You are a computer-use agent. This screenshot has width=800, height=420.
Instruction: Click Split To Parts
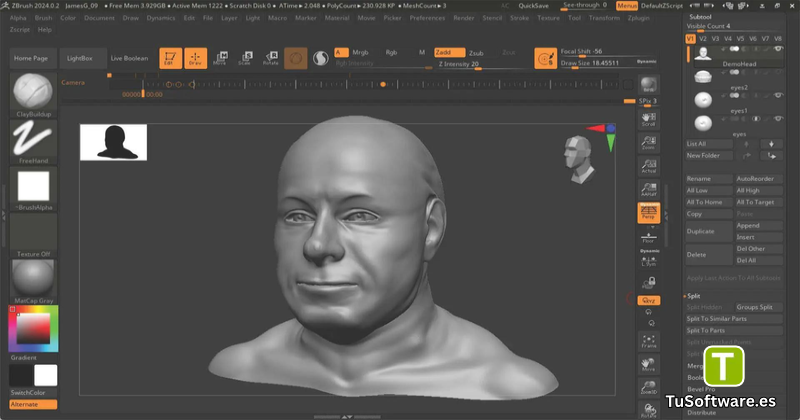pos(734,330)
